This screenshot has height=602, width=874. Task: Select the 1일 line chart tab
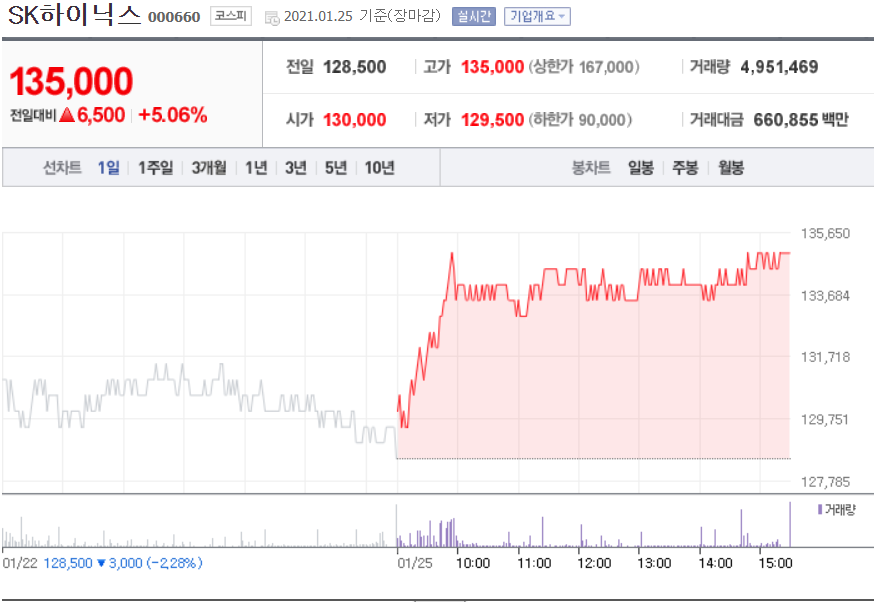[109, 167]
